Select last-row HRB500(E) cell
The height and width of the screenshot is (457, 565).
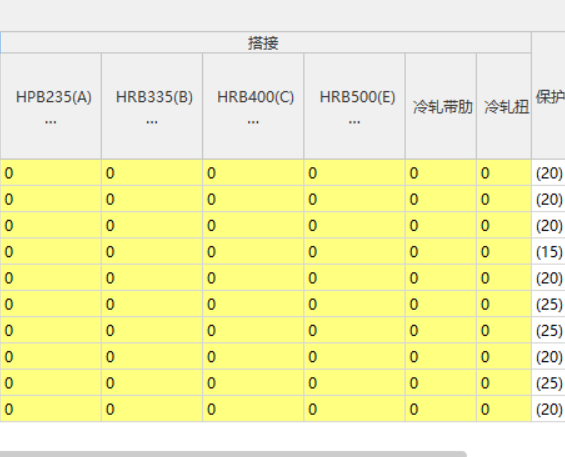click(355, 409)
